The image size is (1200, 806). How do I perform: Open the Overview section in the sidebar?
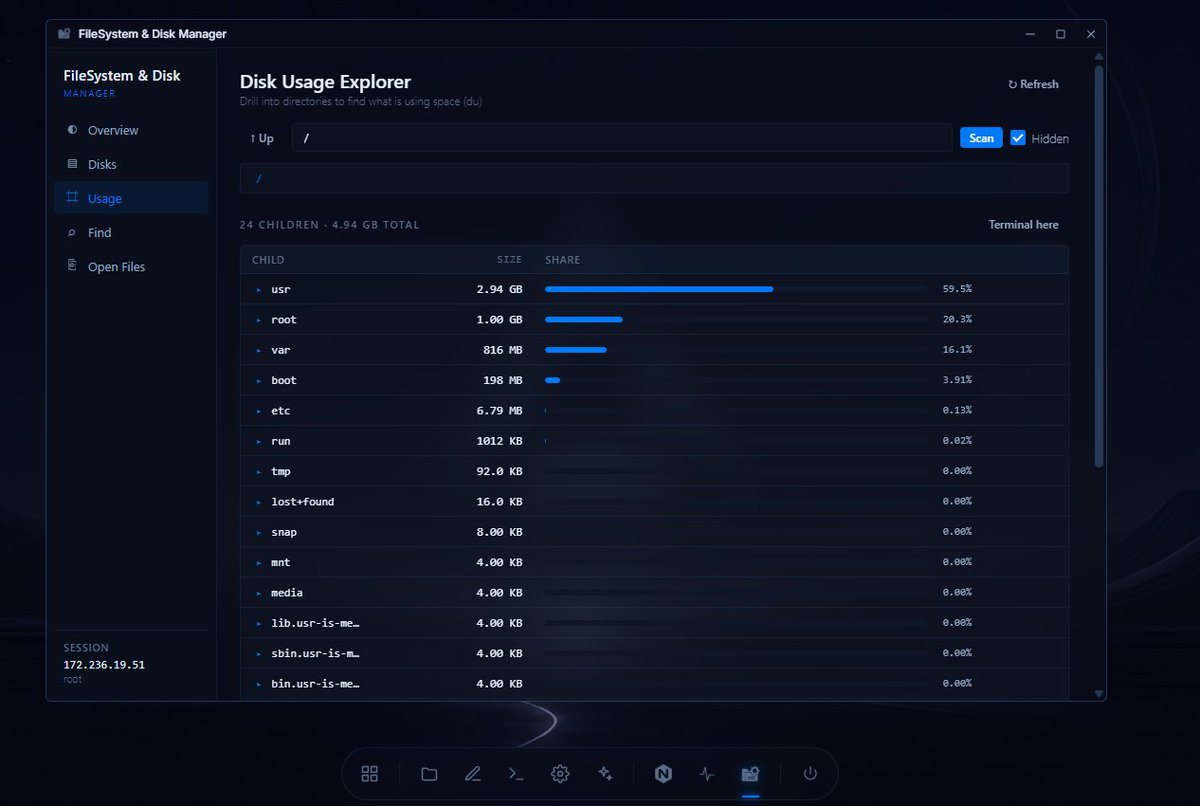point(131,130)
